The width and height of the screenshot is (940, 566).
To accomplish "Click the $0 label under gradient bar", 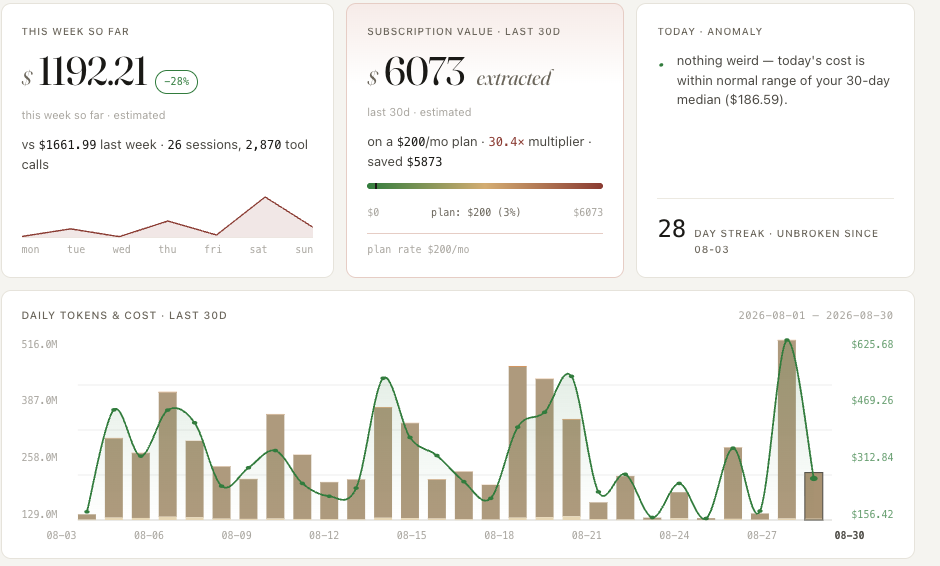I will (373, 212).
